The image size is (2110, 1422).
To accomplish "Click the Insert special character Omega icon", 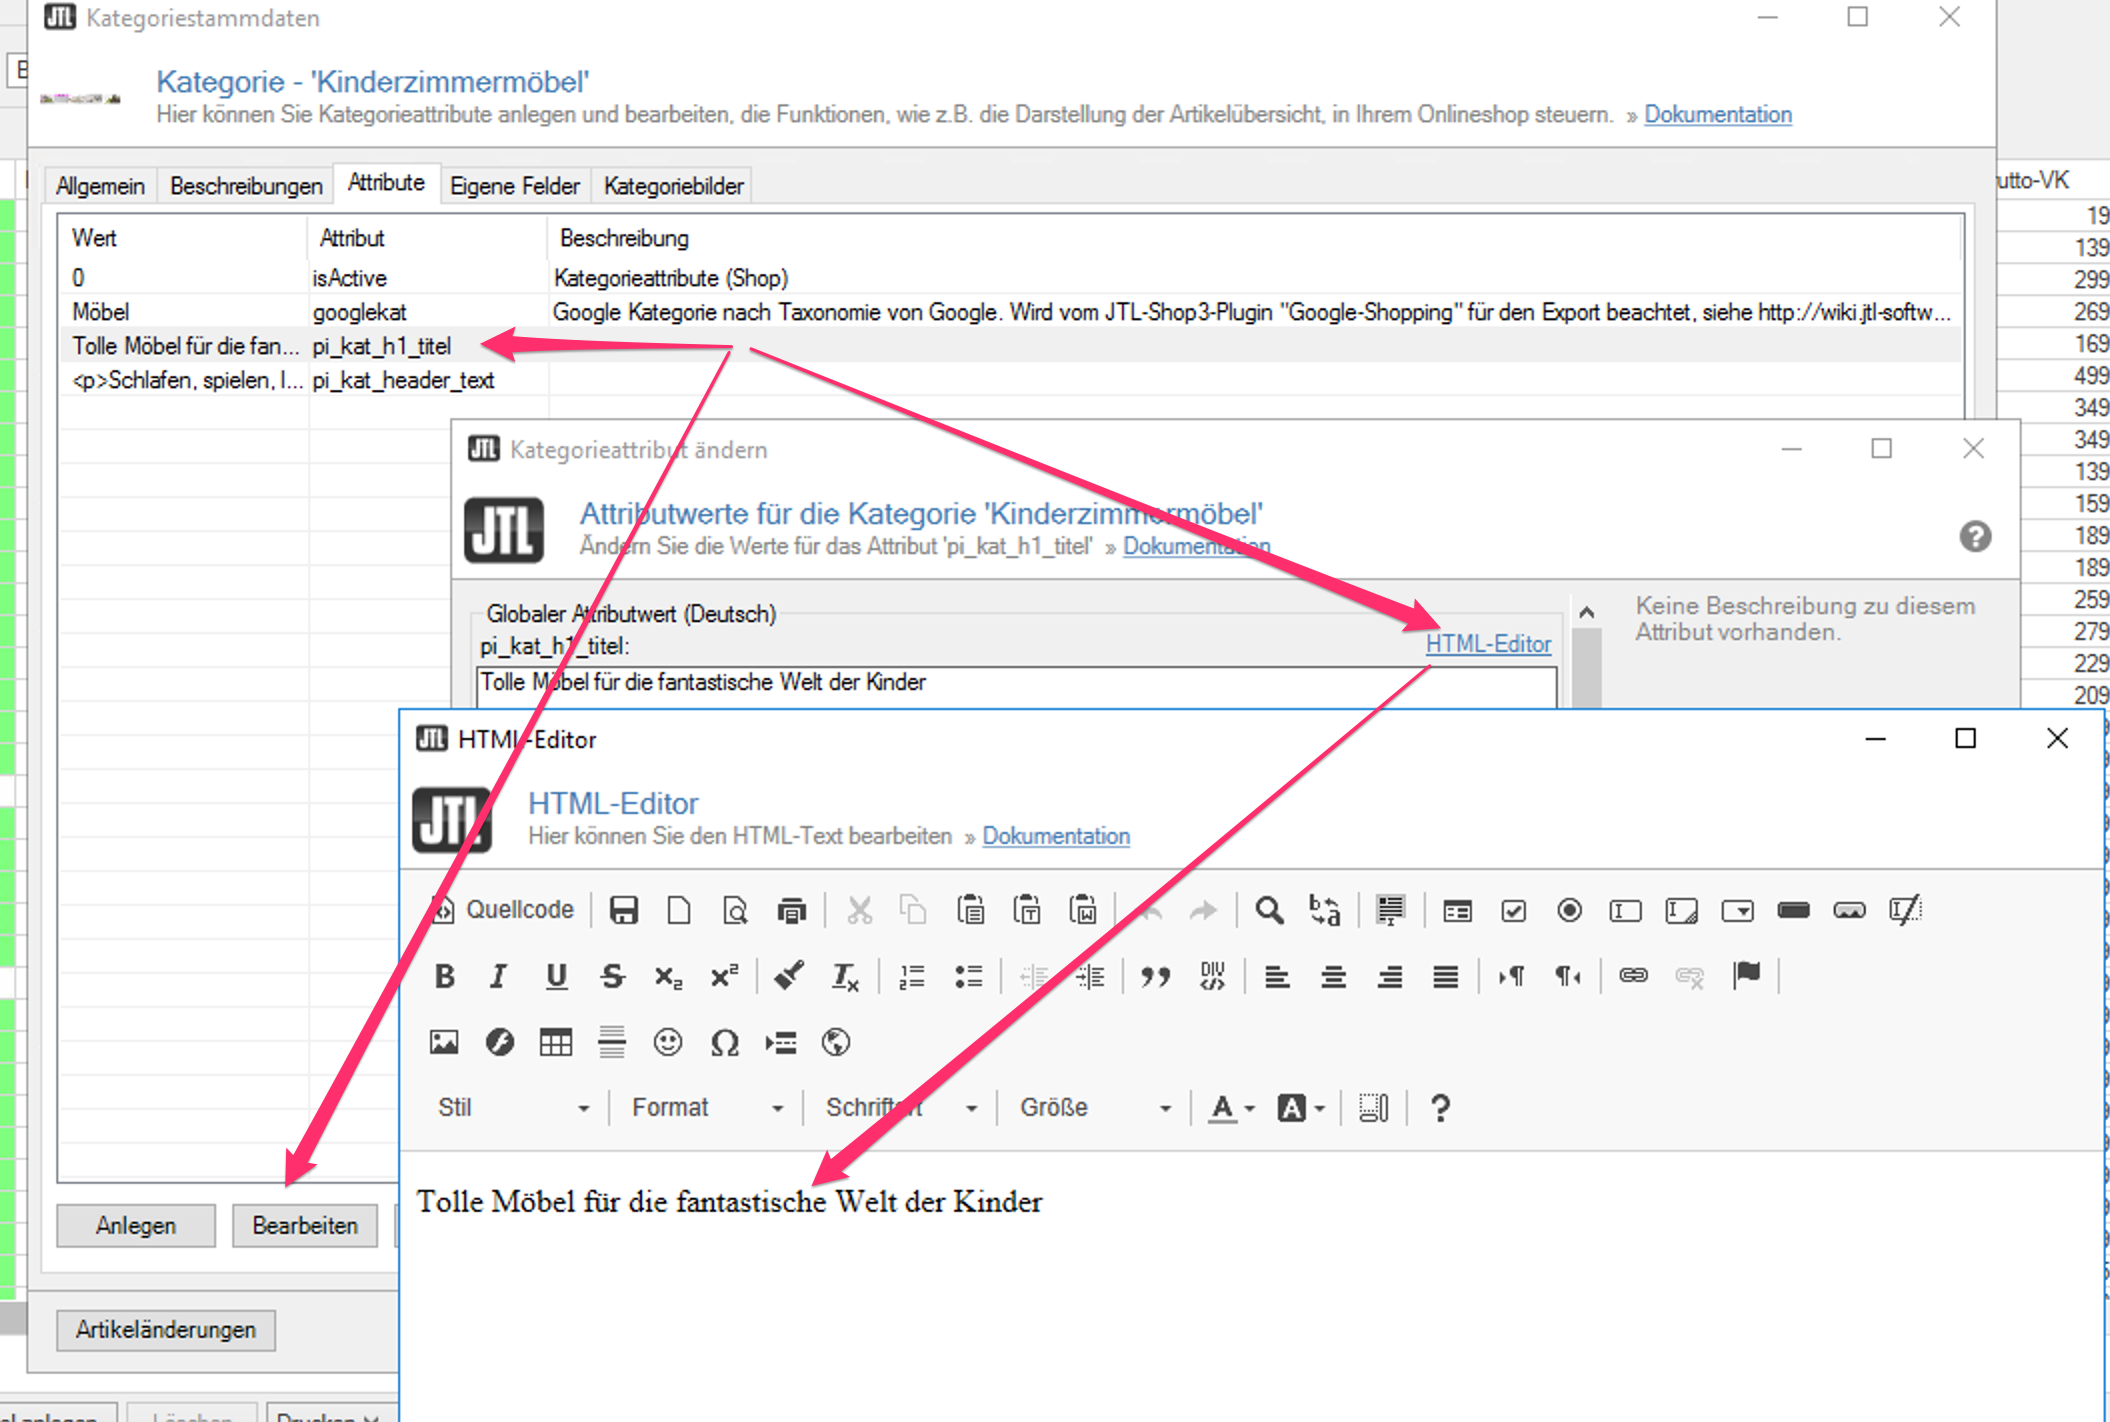I will pos(724,1043).
